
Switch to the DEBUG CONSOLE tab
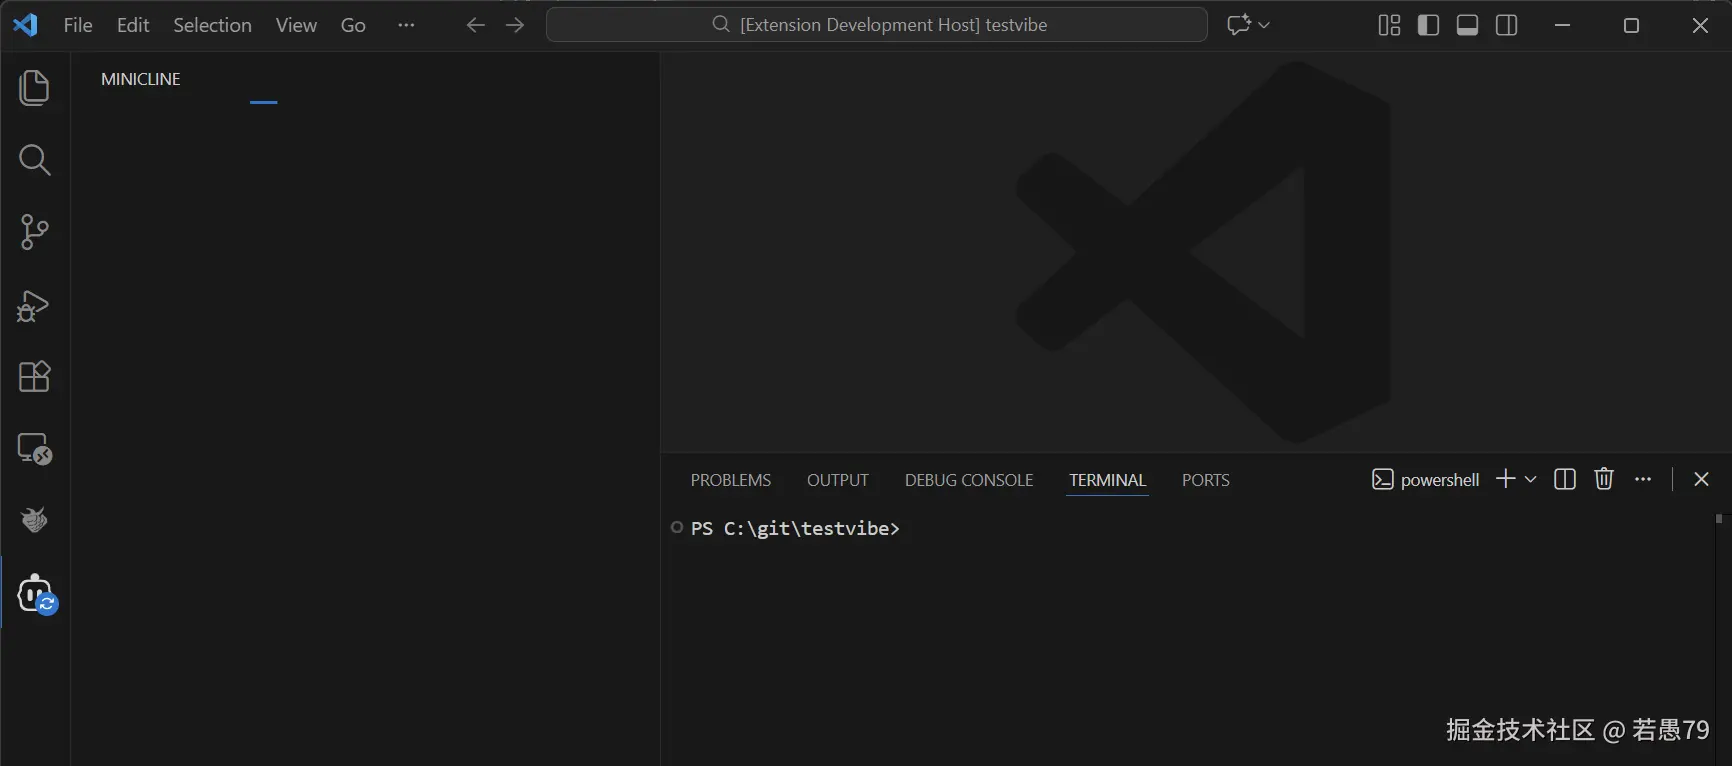click(x=969, y=480)
